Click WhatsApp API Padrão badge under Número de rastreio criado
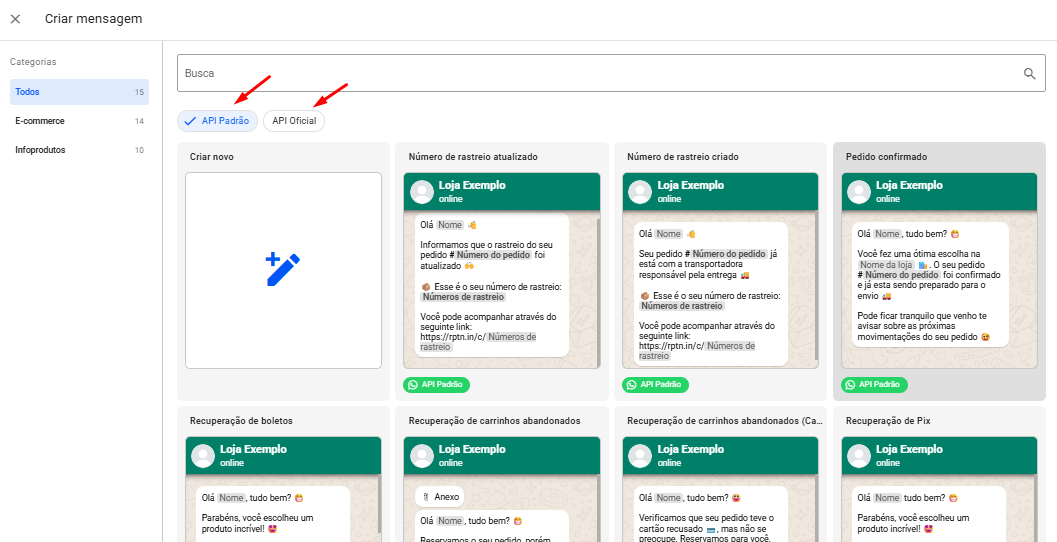1057x542 pixels. [x=656, y=385]
